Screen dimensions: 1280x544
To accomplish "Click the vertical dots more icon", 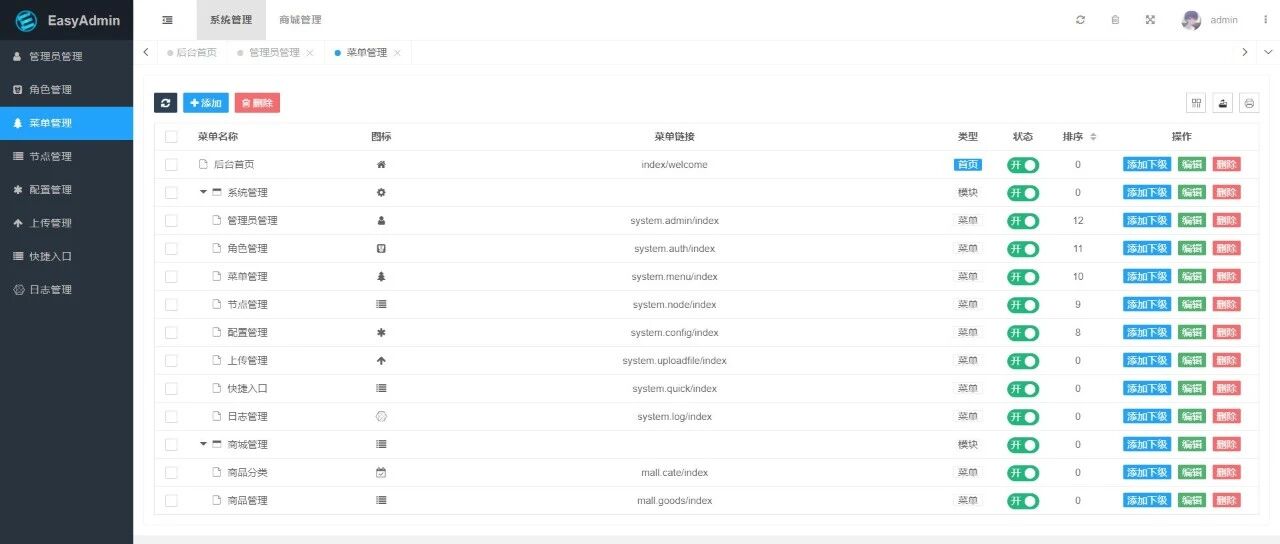I will point(1265,20).
